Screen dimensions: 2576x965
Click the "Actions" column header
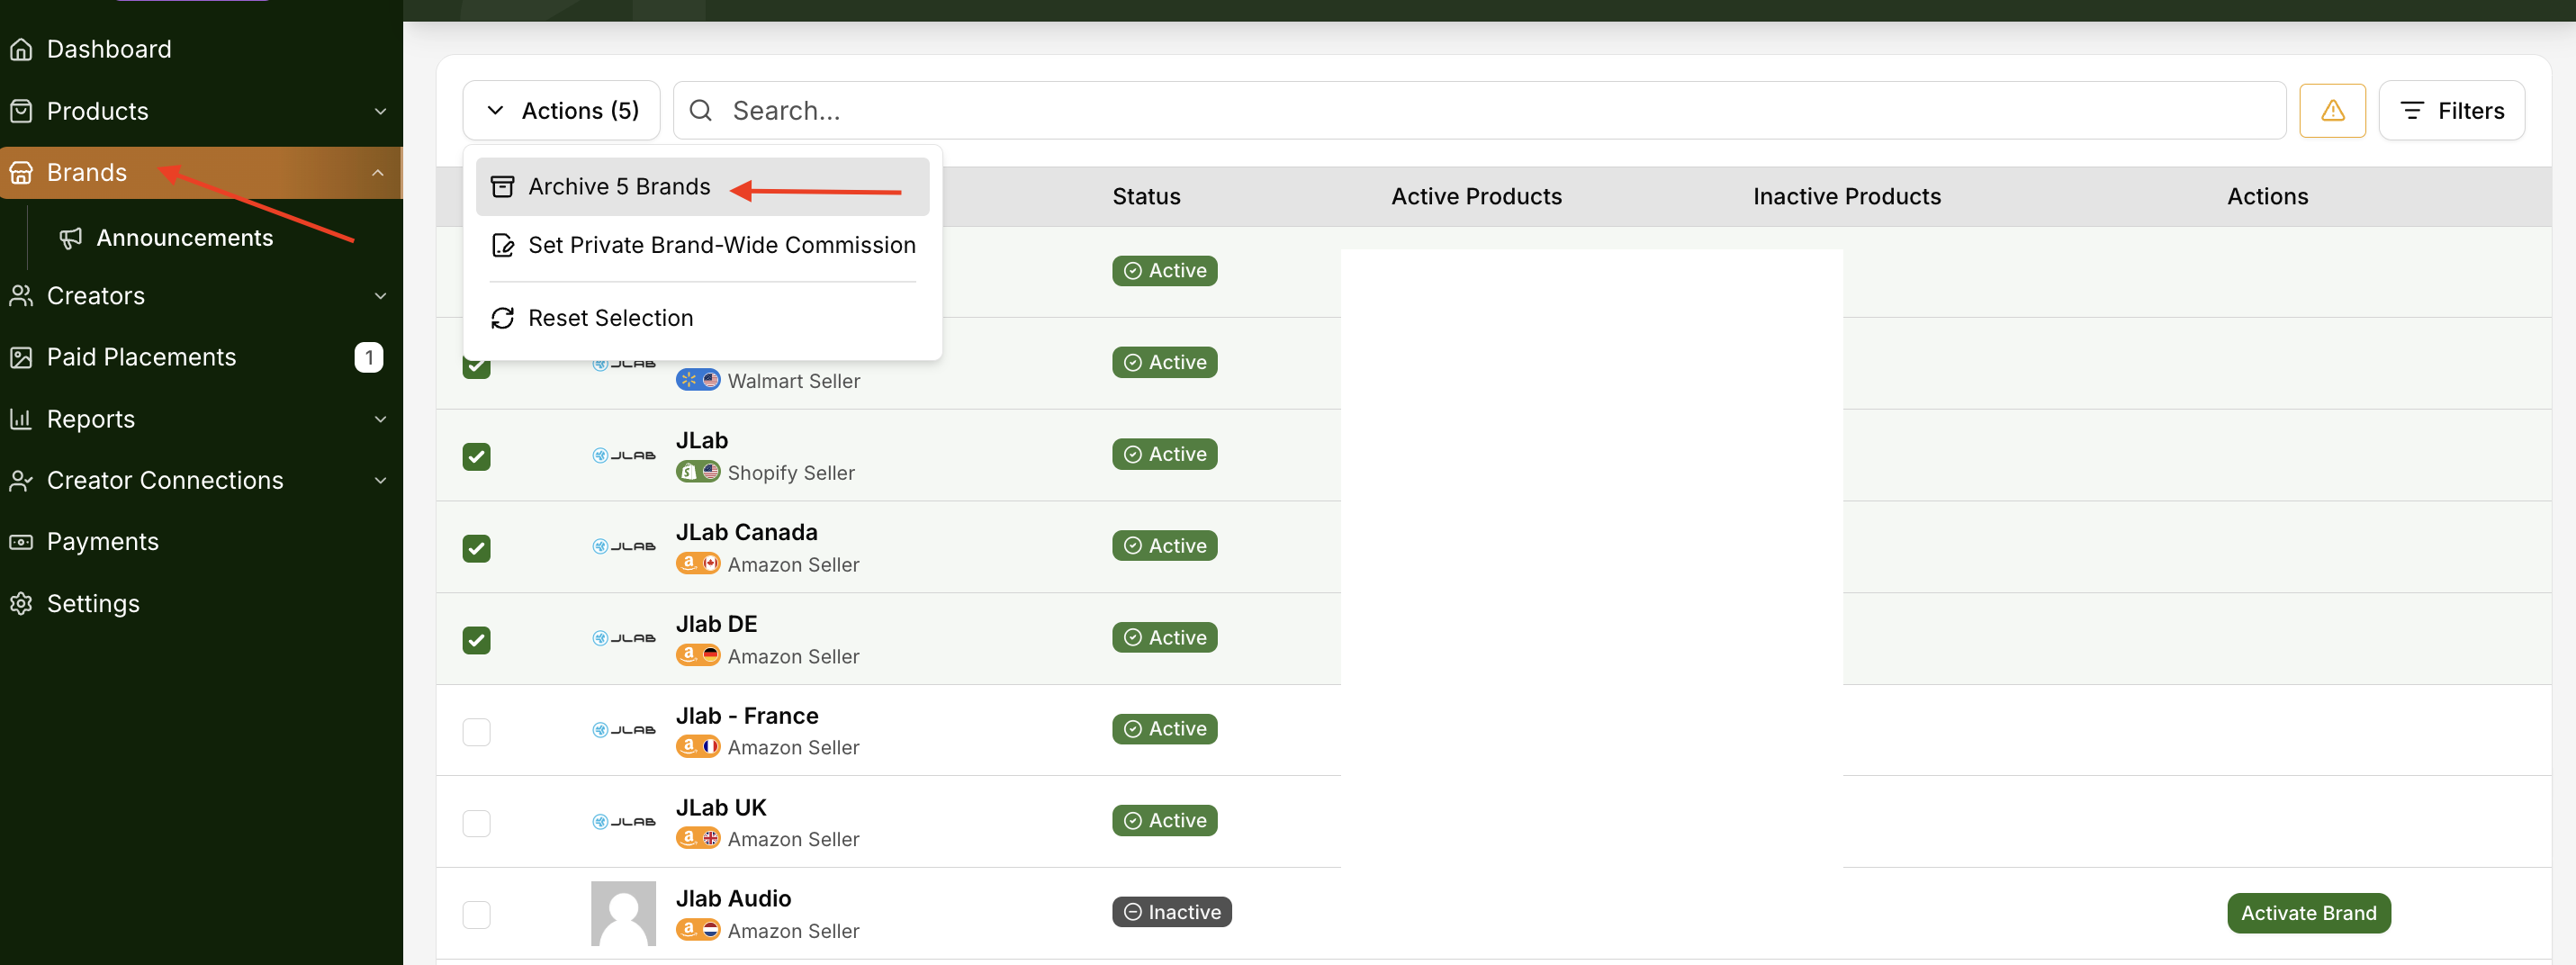point(2267,196)
